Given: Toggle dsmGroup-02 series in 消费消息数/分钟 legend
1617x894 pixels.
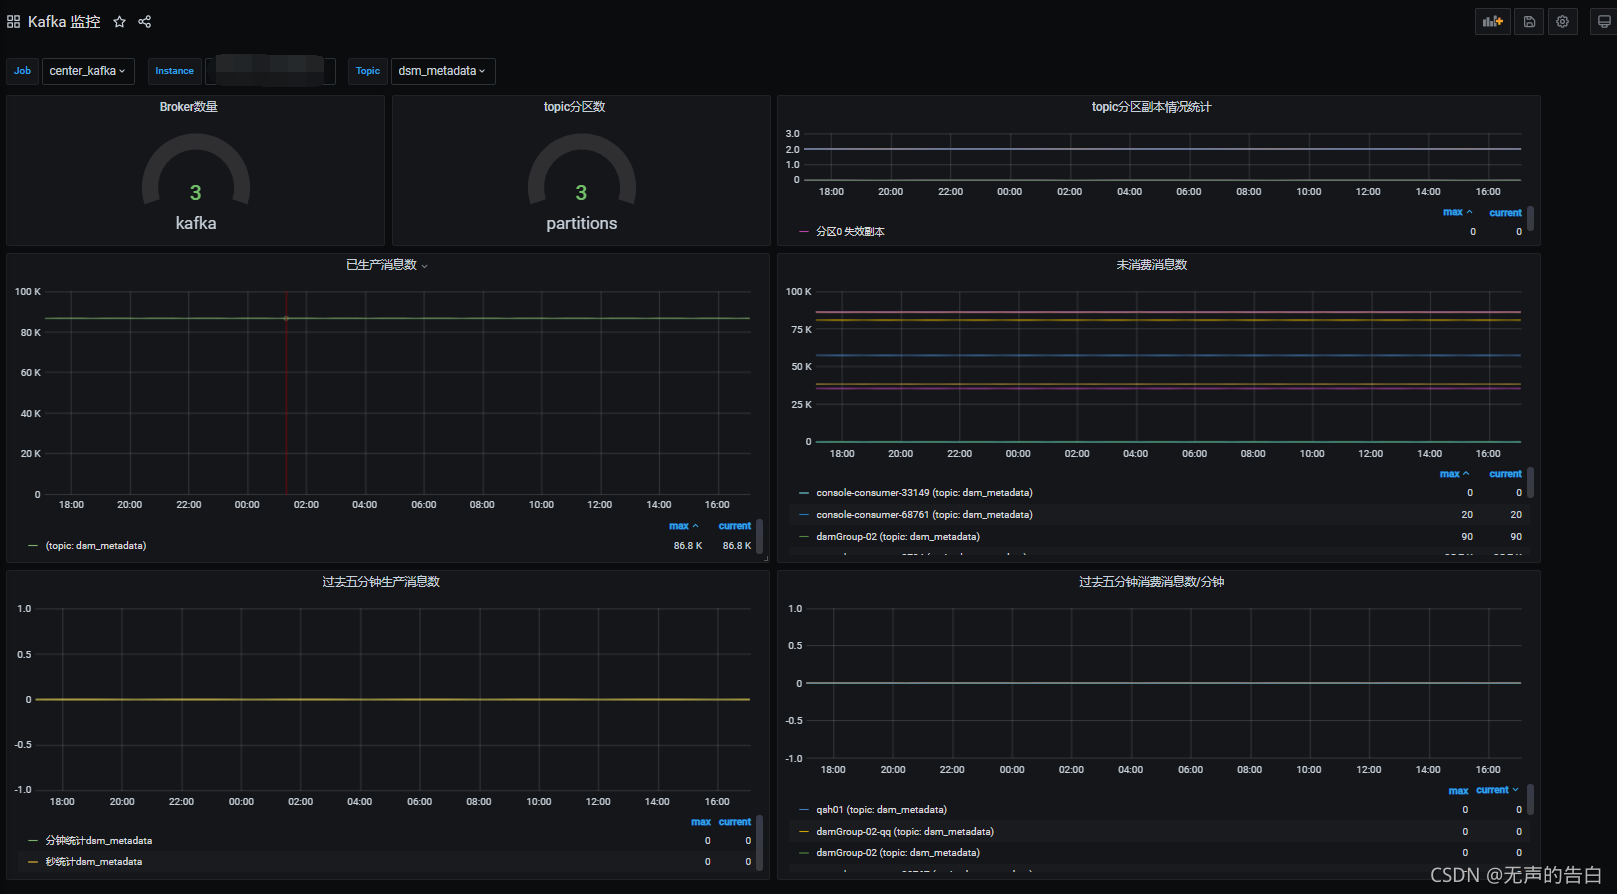Looking at the screenshot, I should tap(898, 853).
